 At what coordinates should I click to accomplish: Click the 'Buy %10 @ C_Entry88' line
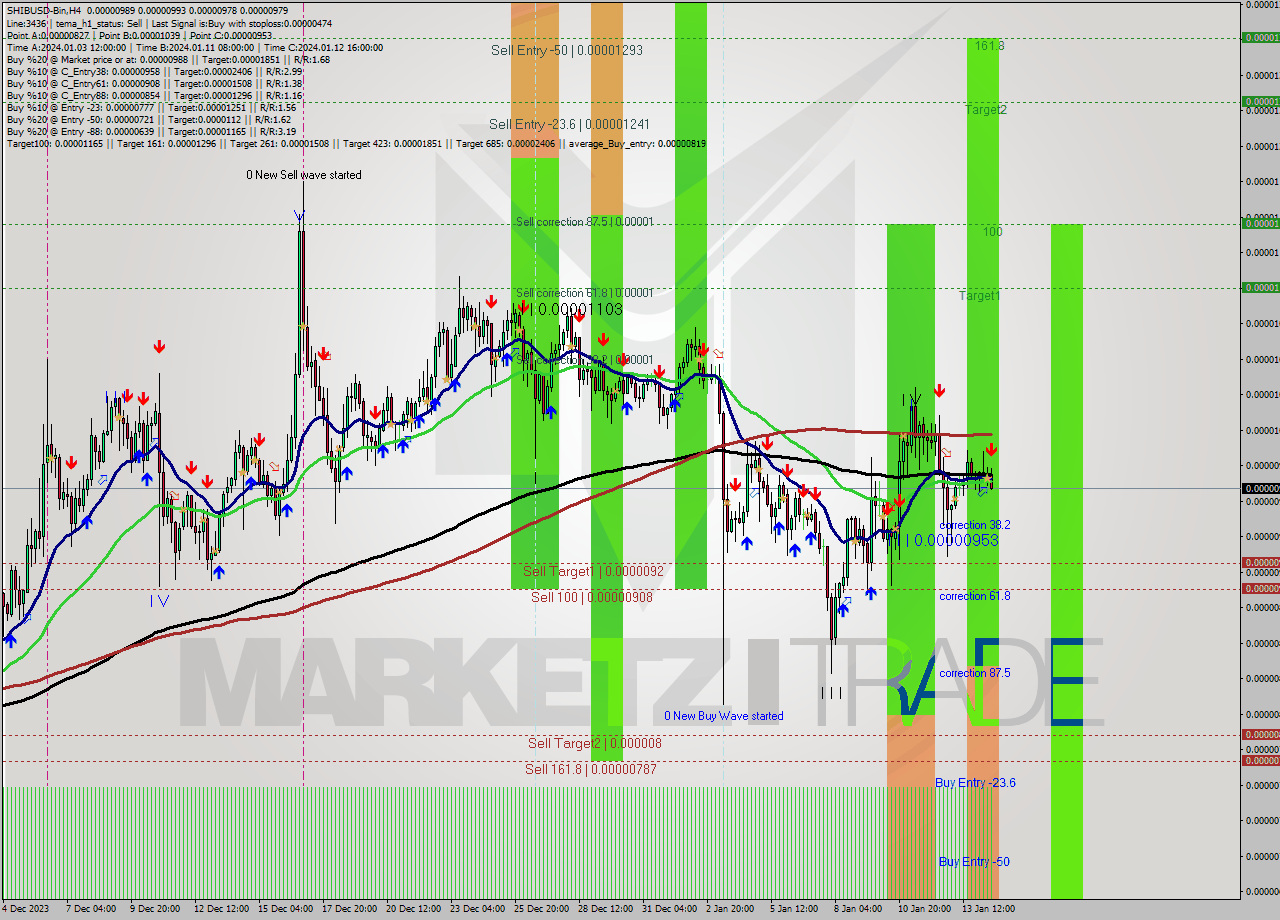[x=154, y=95]
